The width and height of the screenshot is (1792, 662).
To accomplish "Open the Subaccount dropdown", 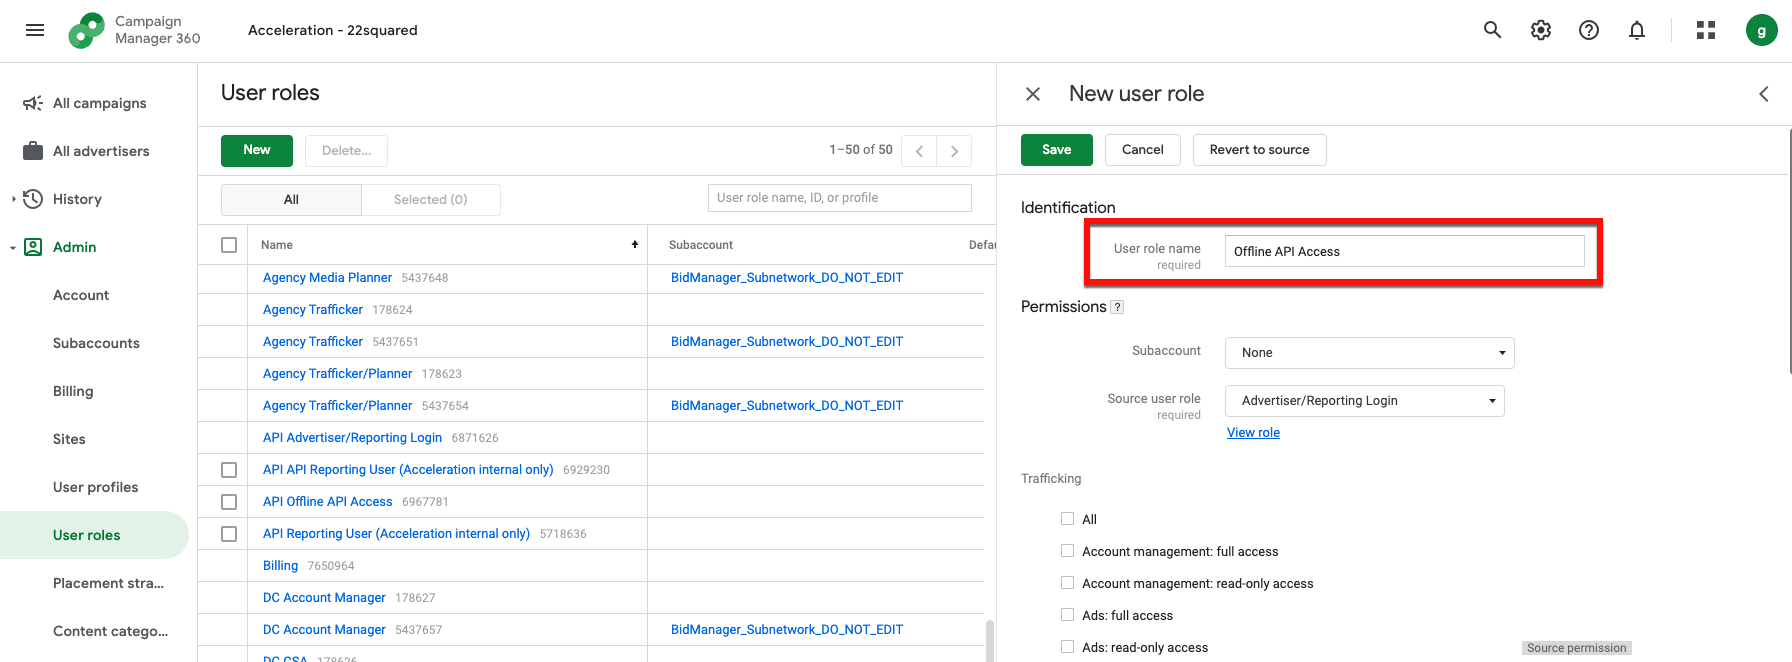I will click(1370, 353).
